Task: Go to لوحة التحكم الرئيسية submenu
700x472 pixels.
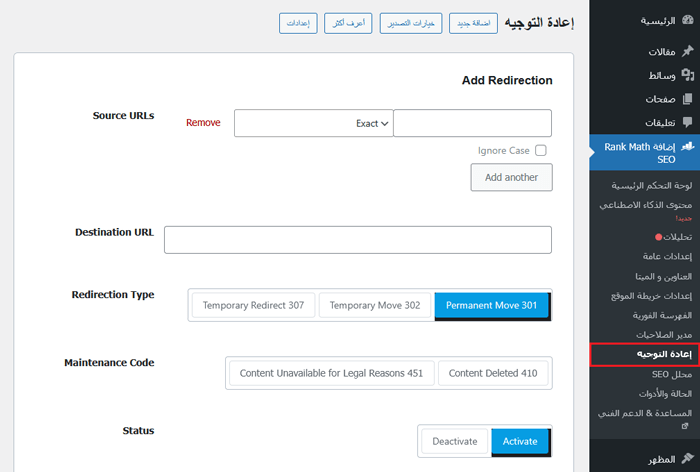Action: pos(651,185)
